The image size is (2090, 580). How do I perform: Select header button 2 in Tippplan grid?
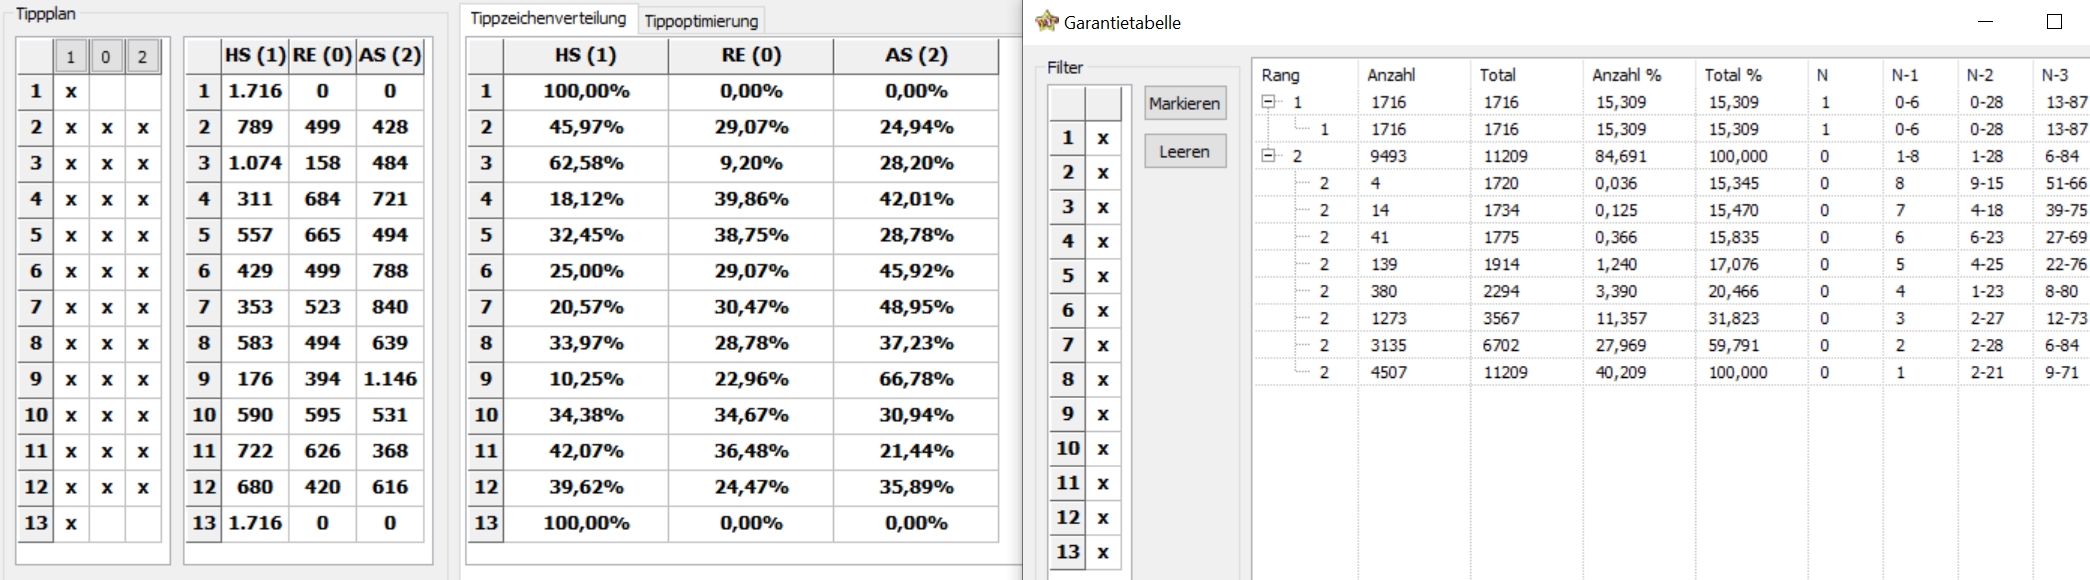(142, 57)
